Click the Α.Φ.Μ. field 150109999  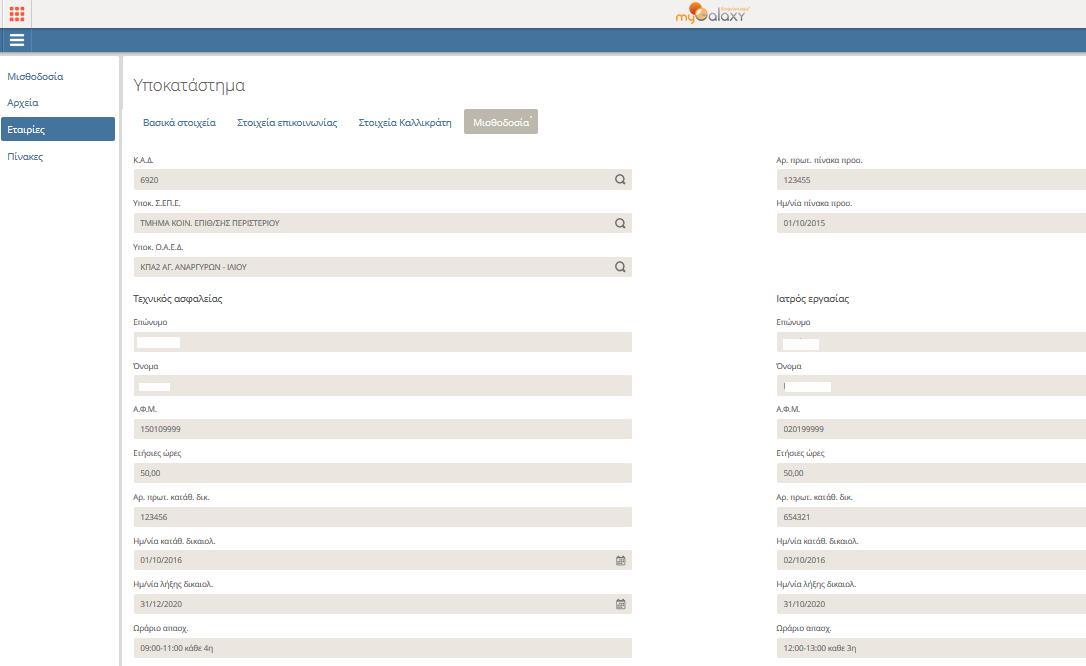coord(382,429)
